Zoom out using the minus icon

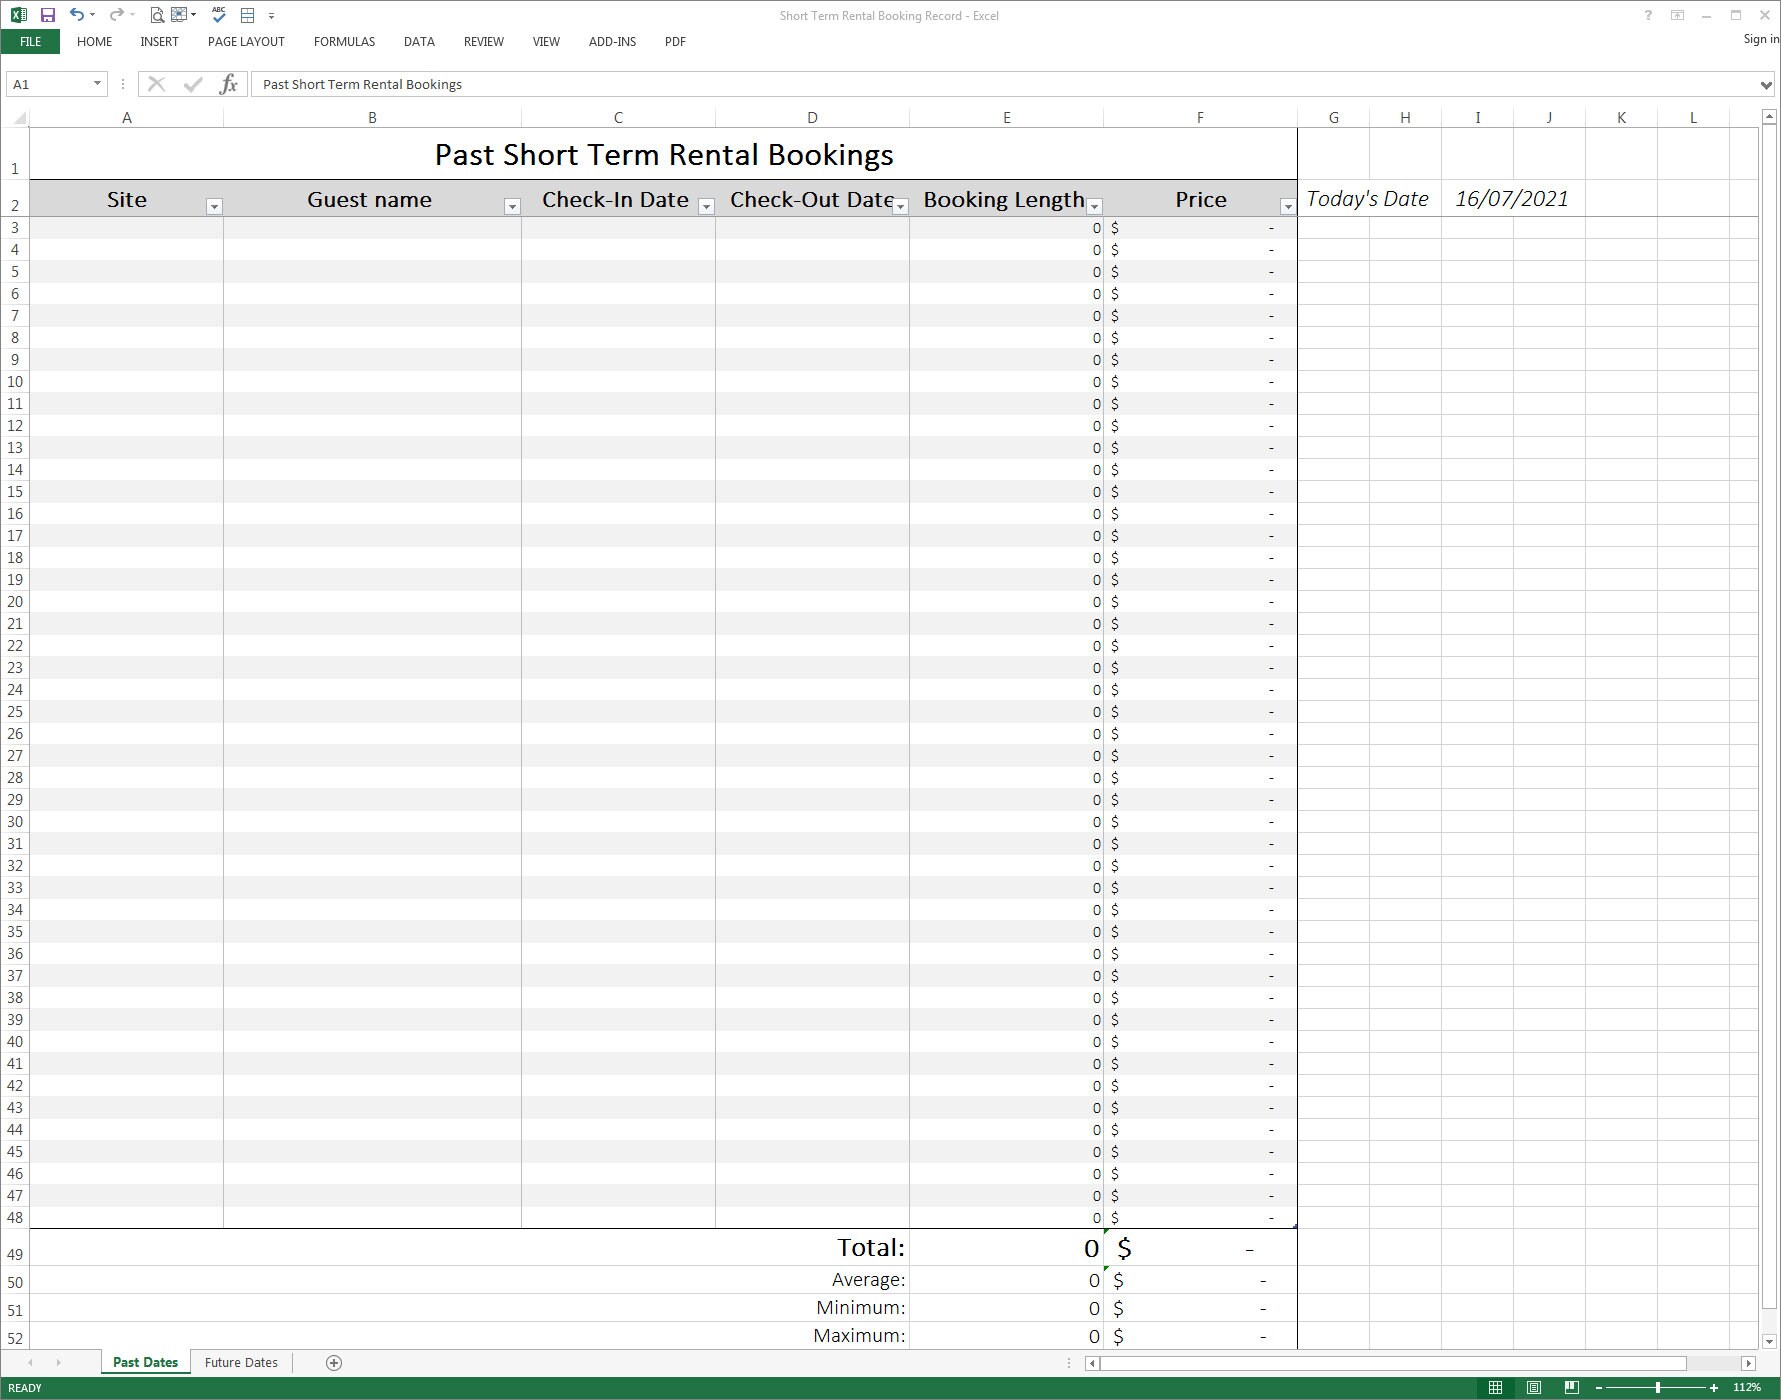tap(1597, 1387)
